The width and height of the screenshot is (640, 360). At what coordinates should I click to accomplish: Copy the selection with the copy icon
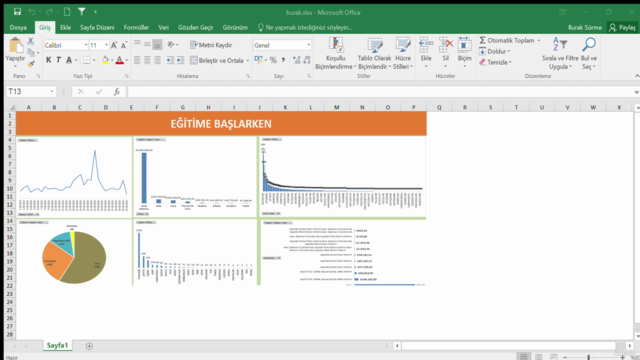pos(31,52)
